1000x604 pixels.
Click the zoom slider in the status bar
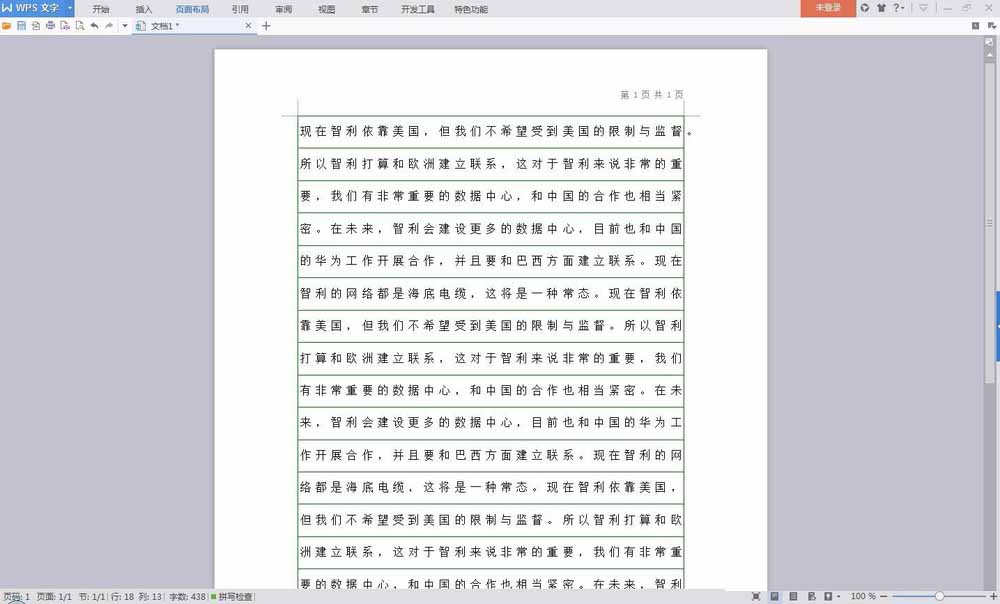[x=939, y=597]
